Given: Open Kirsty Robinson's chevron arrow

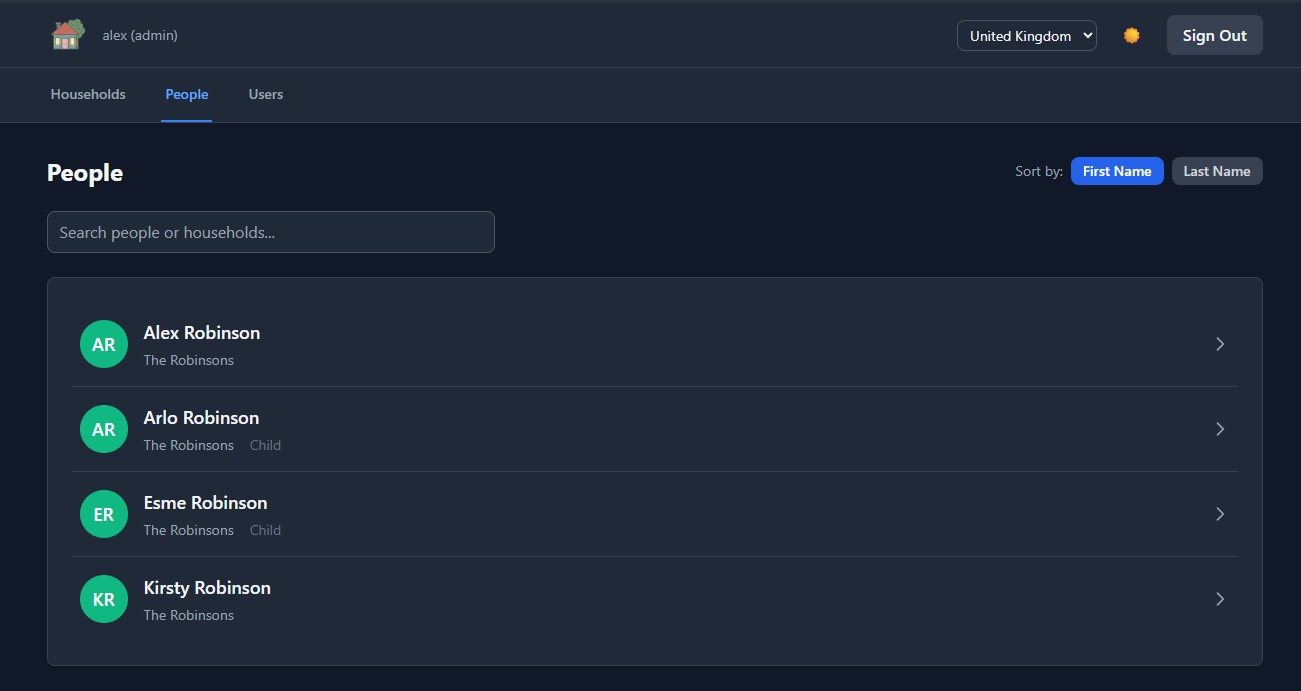Looking at the screenshot, I should point(1220,599).
